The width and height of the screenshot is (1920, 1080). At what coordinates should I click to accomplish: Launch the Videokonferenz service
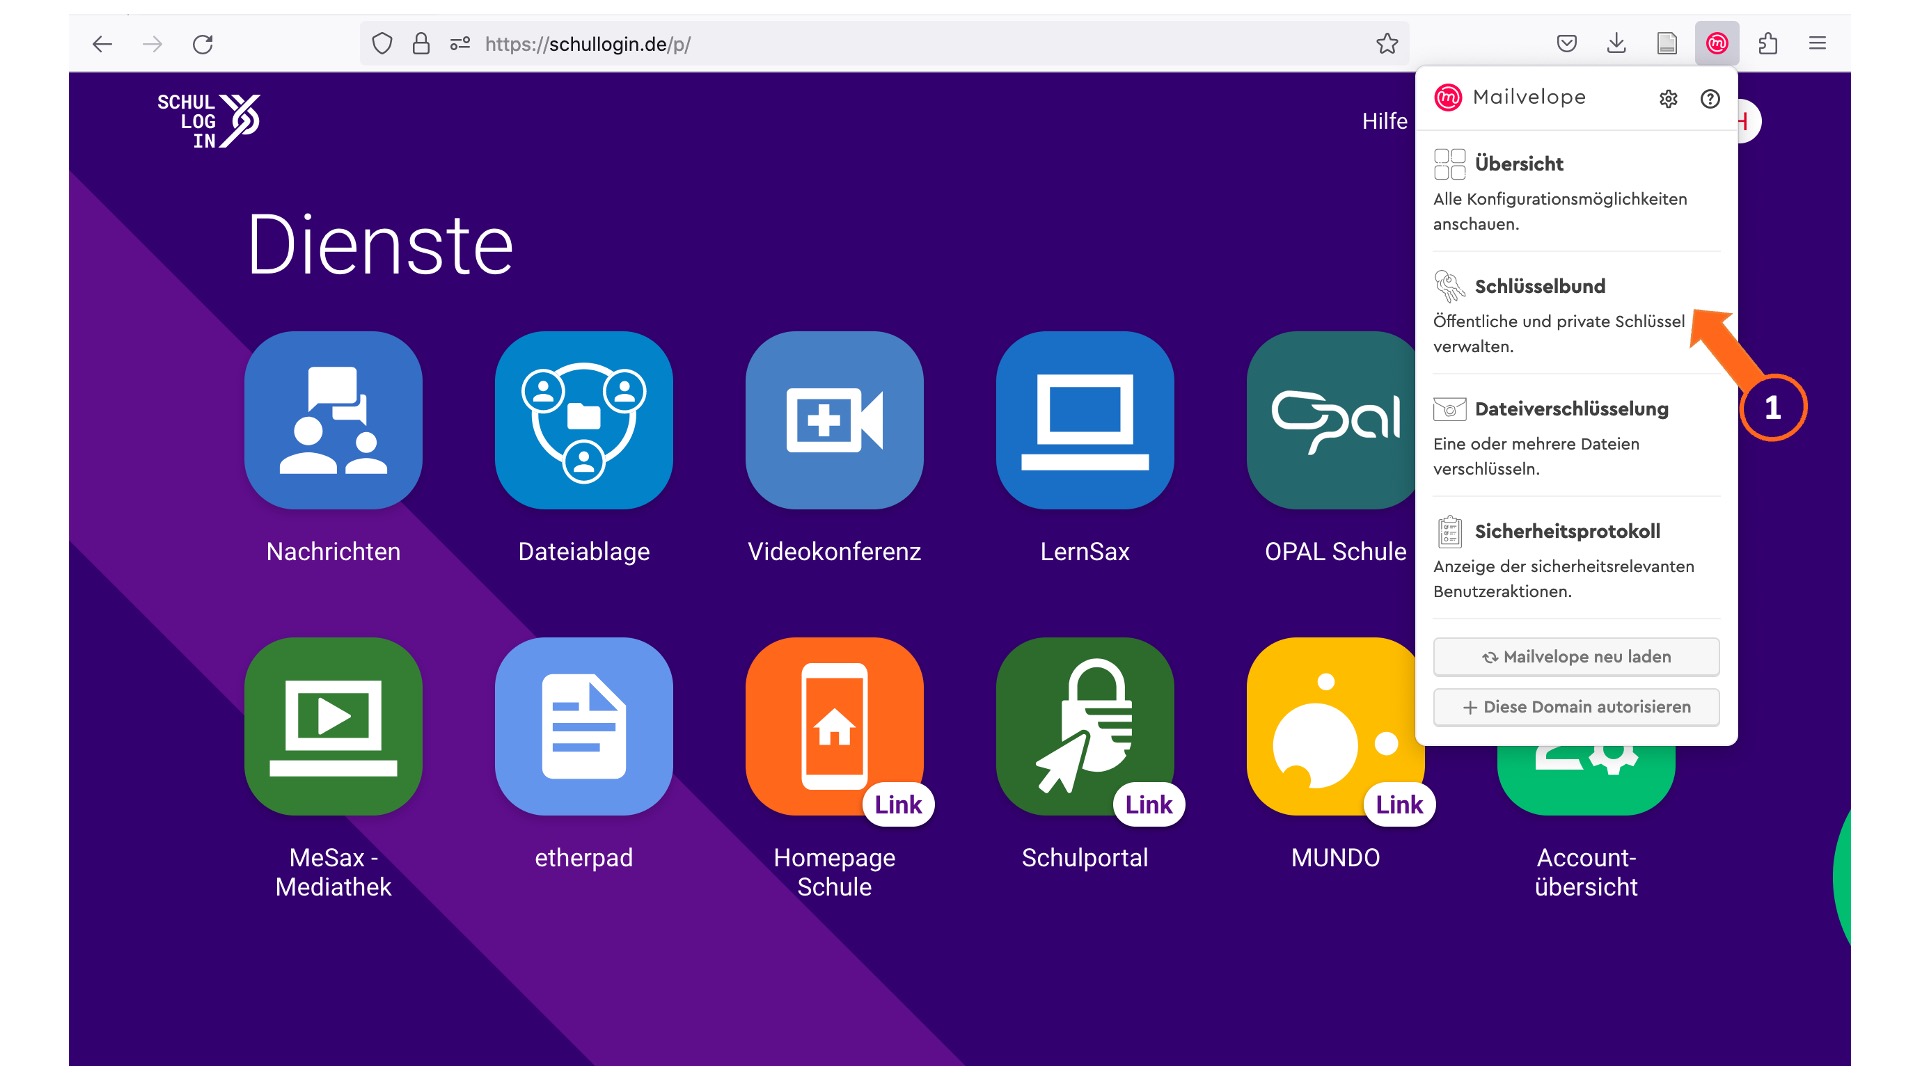(834, 420)
